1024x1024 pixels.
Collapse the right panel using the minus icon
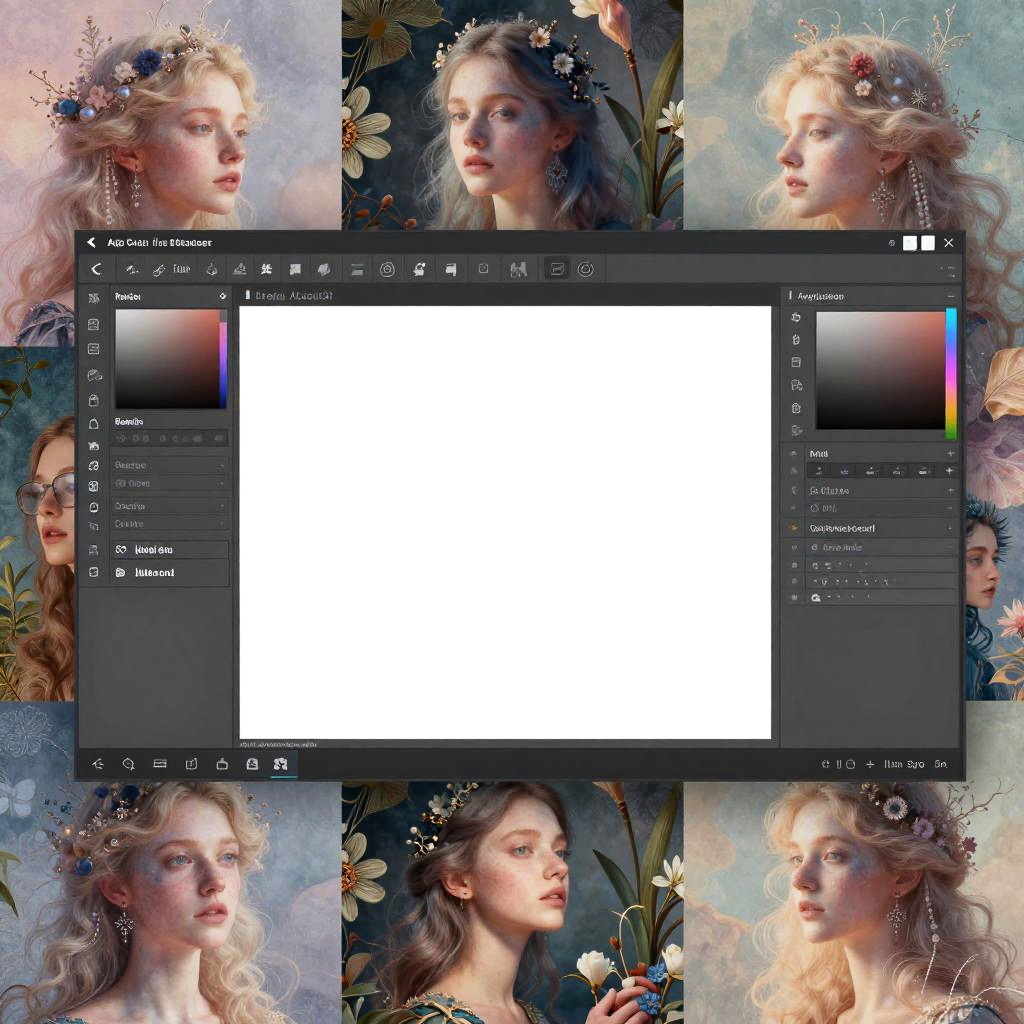(950, 296)
